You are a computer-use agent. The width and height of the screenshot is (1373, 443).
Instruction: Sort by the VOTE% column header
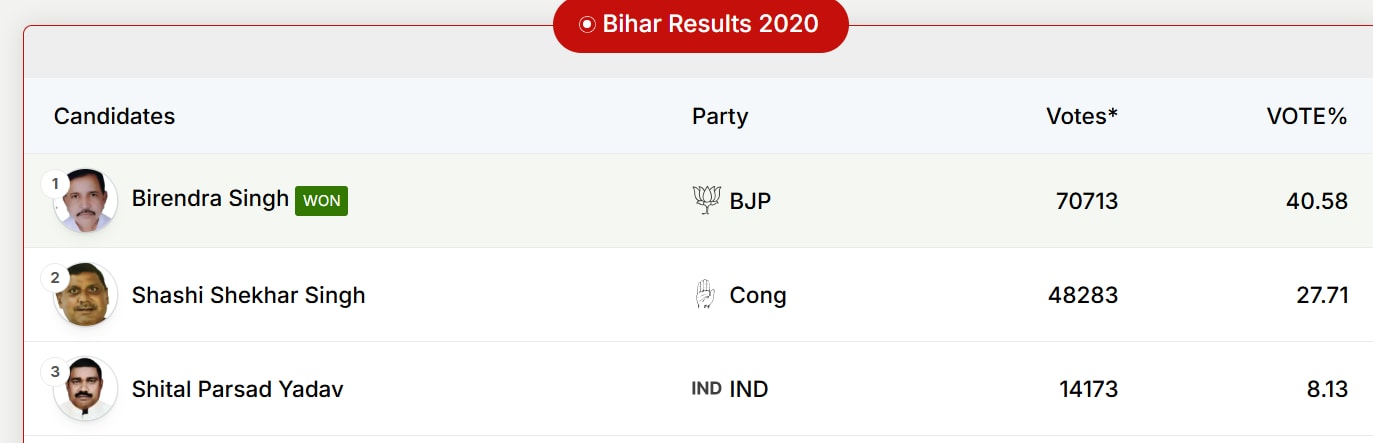(1307, 116)
